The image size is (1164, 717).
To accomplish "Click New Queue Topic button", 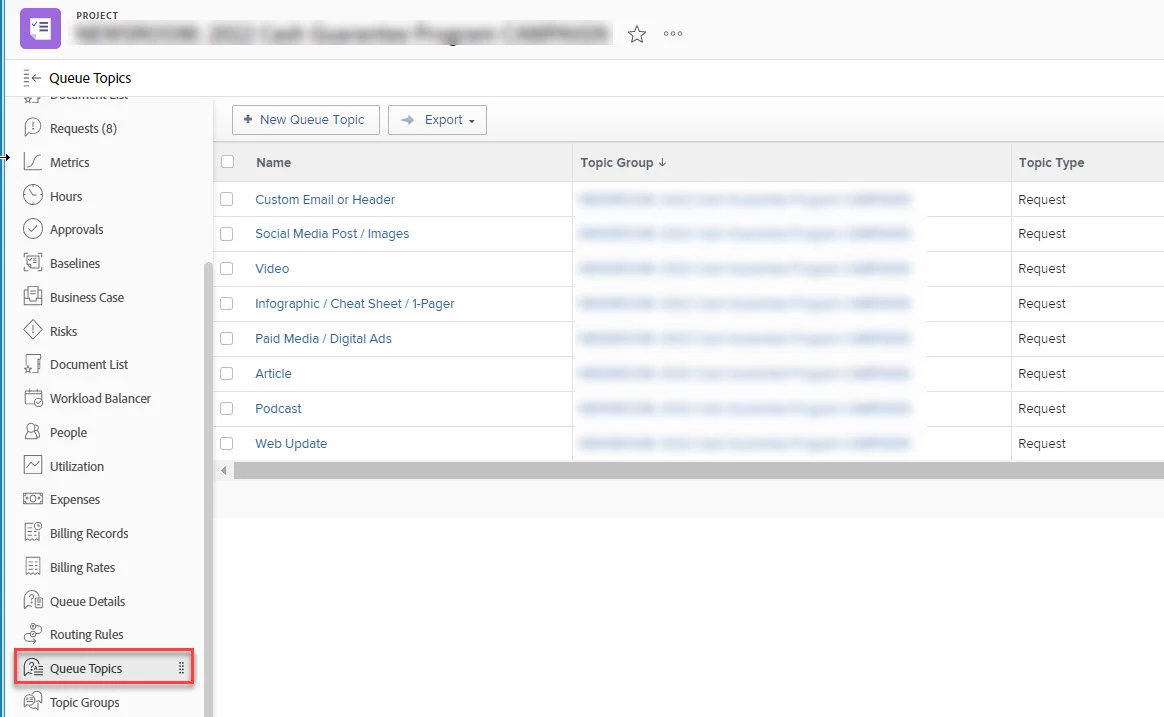I will pyautogui.click(x=305, y=120).
